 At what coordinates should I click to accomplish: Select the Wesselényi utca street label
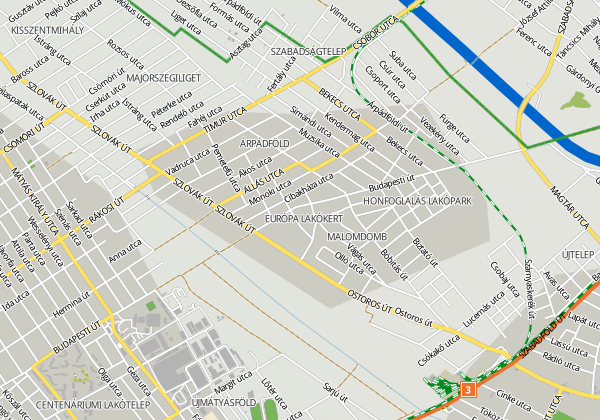(x=46, y=242)
